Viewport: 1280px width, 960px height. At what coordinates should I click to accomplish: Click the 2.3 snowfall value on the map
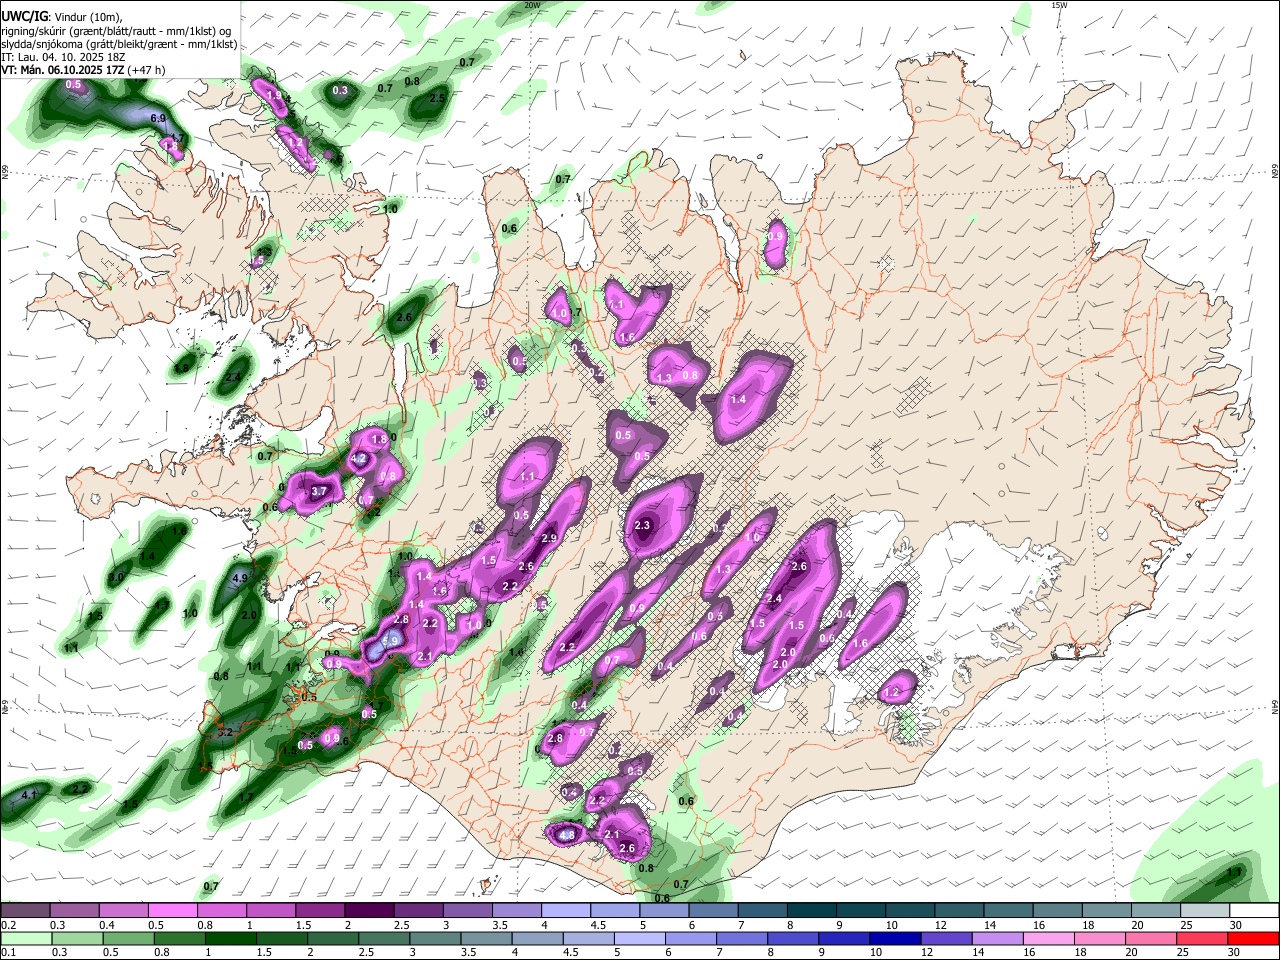[x=643, y=526]
